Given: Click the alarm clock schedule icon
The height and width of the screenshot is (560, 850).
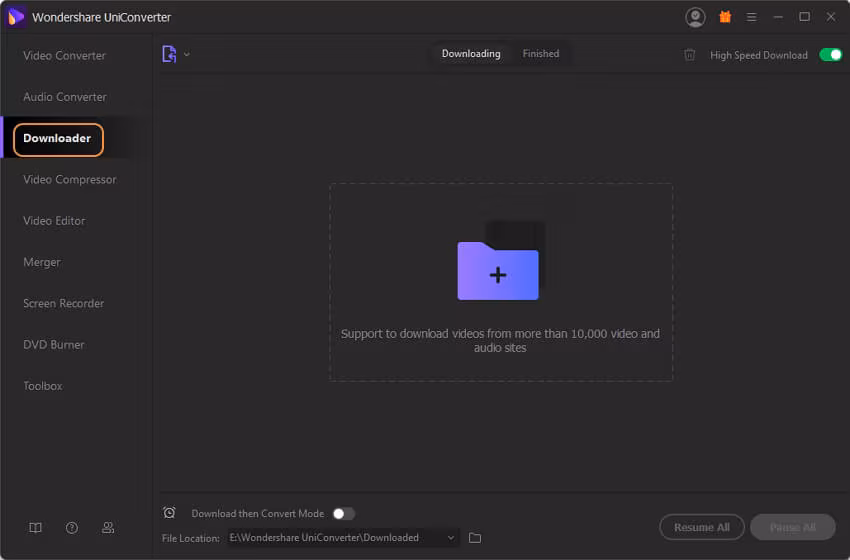Looking at the screenshot, I should click(169, 512).
